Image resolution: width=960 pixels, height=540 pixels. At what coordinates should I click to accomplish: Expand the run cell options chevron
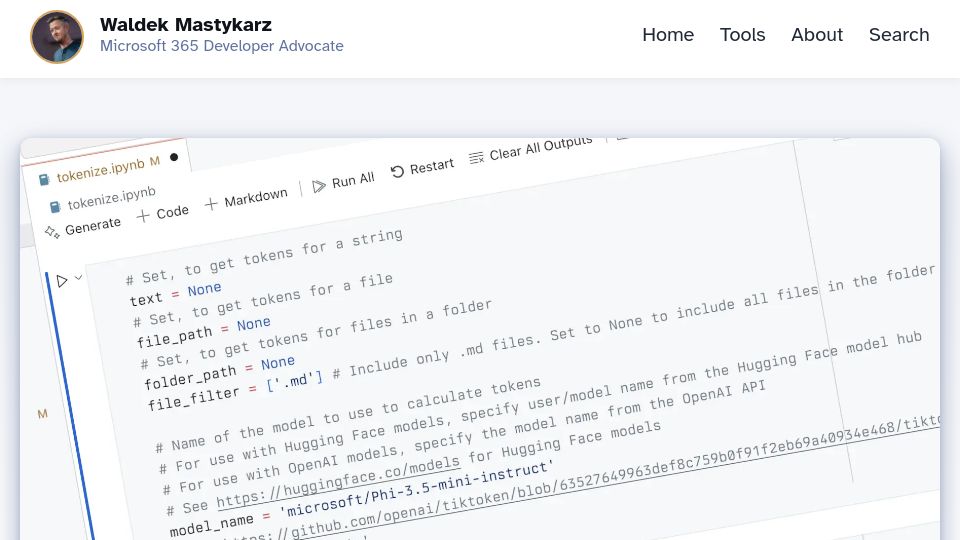click(x=78, y=278)
